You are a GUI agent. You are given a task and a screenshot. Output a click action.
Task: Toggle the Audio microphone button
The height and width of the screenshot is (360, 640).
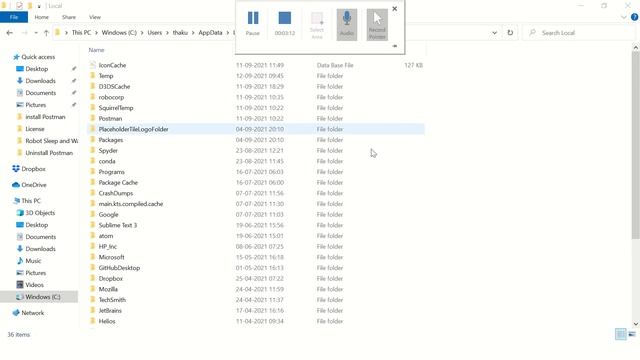347,24
